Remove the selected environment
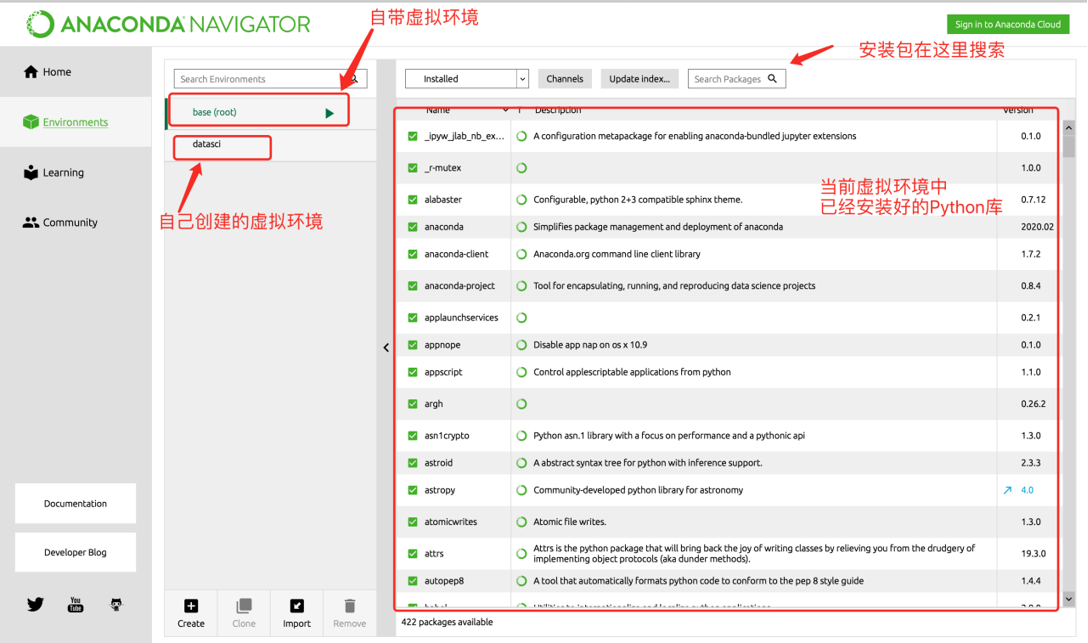Image resolution: width=1088 pixels, height=643 pixels. [350, 613]
